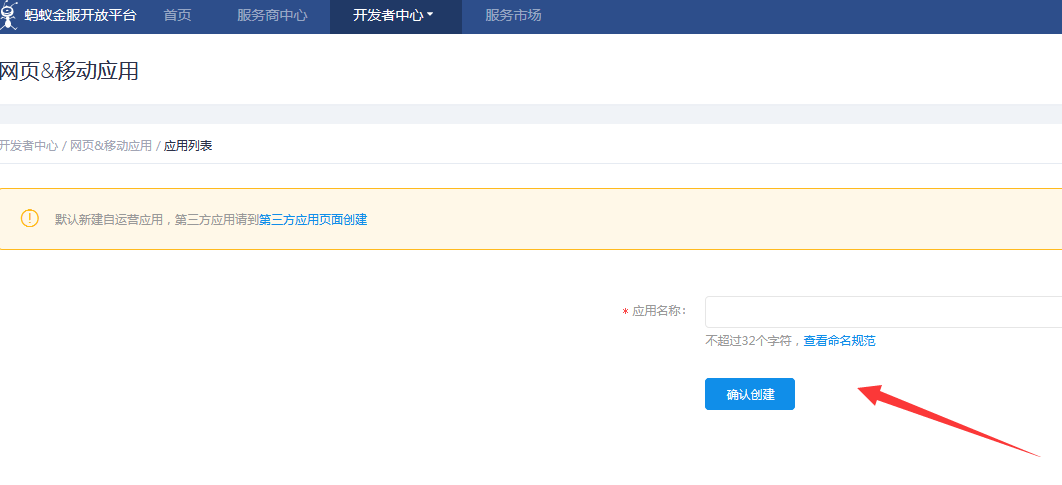Select 应用列表 in the breadcrumb
The width and height of the screenshot is (1062, 485).
[x=188, y=146]
